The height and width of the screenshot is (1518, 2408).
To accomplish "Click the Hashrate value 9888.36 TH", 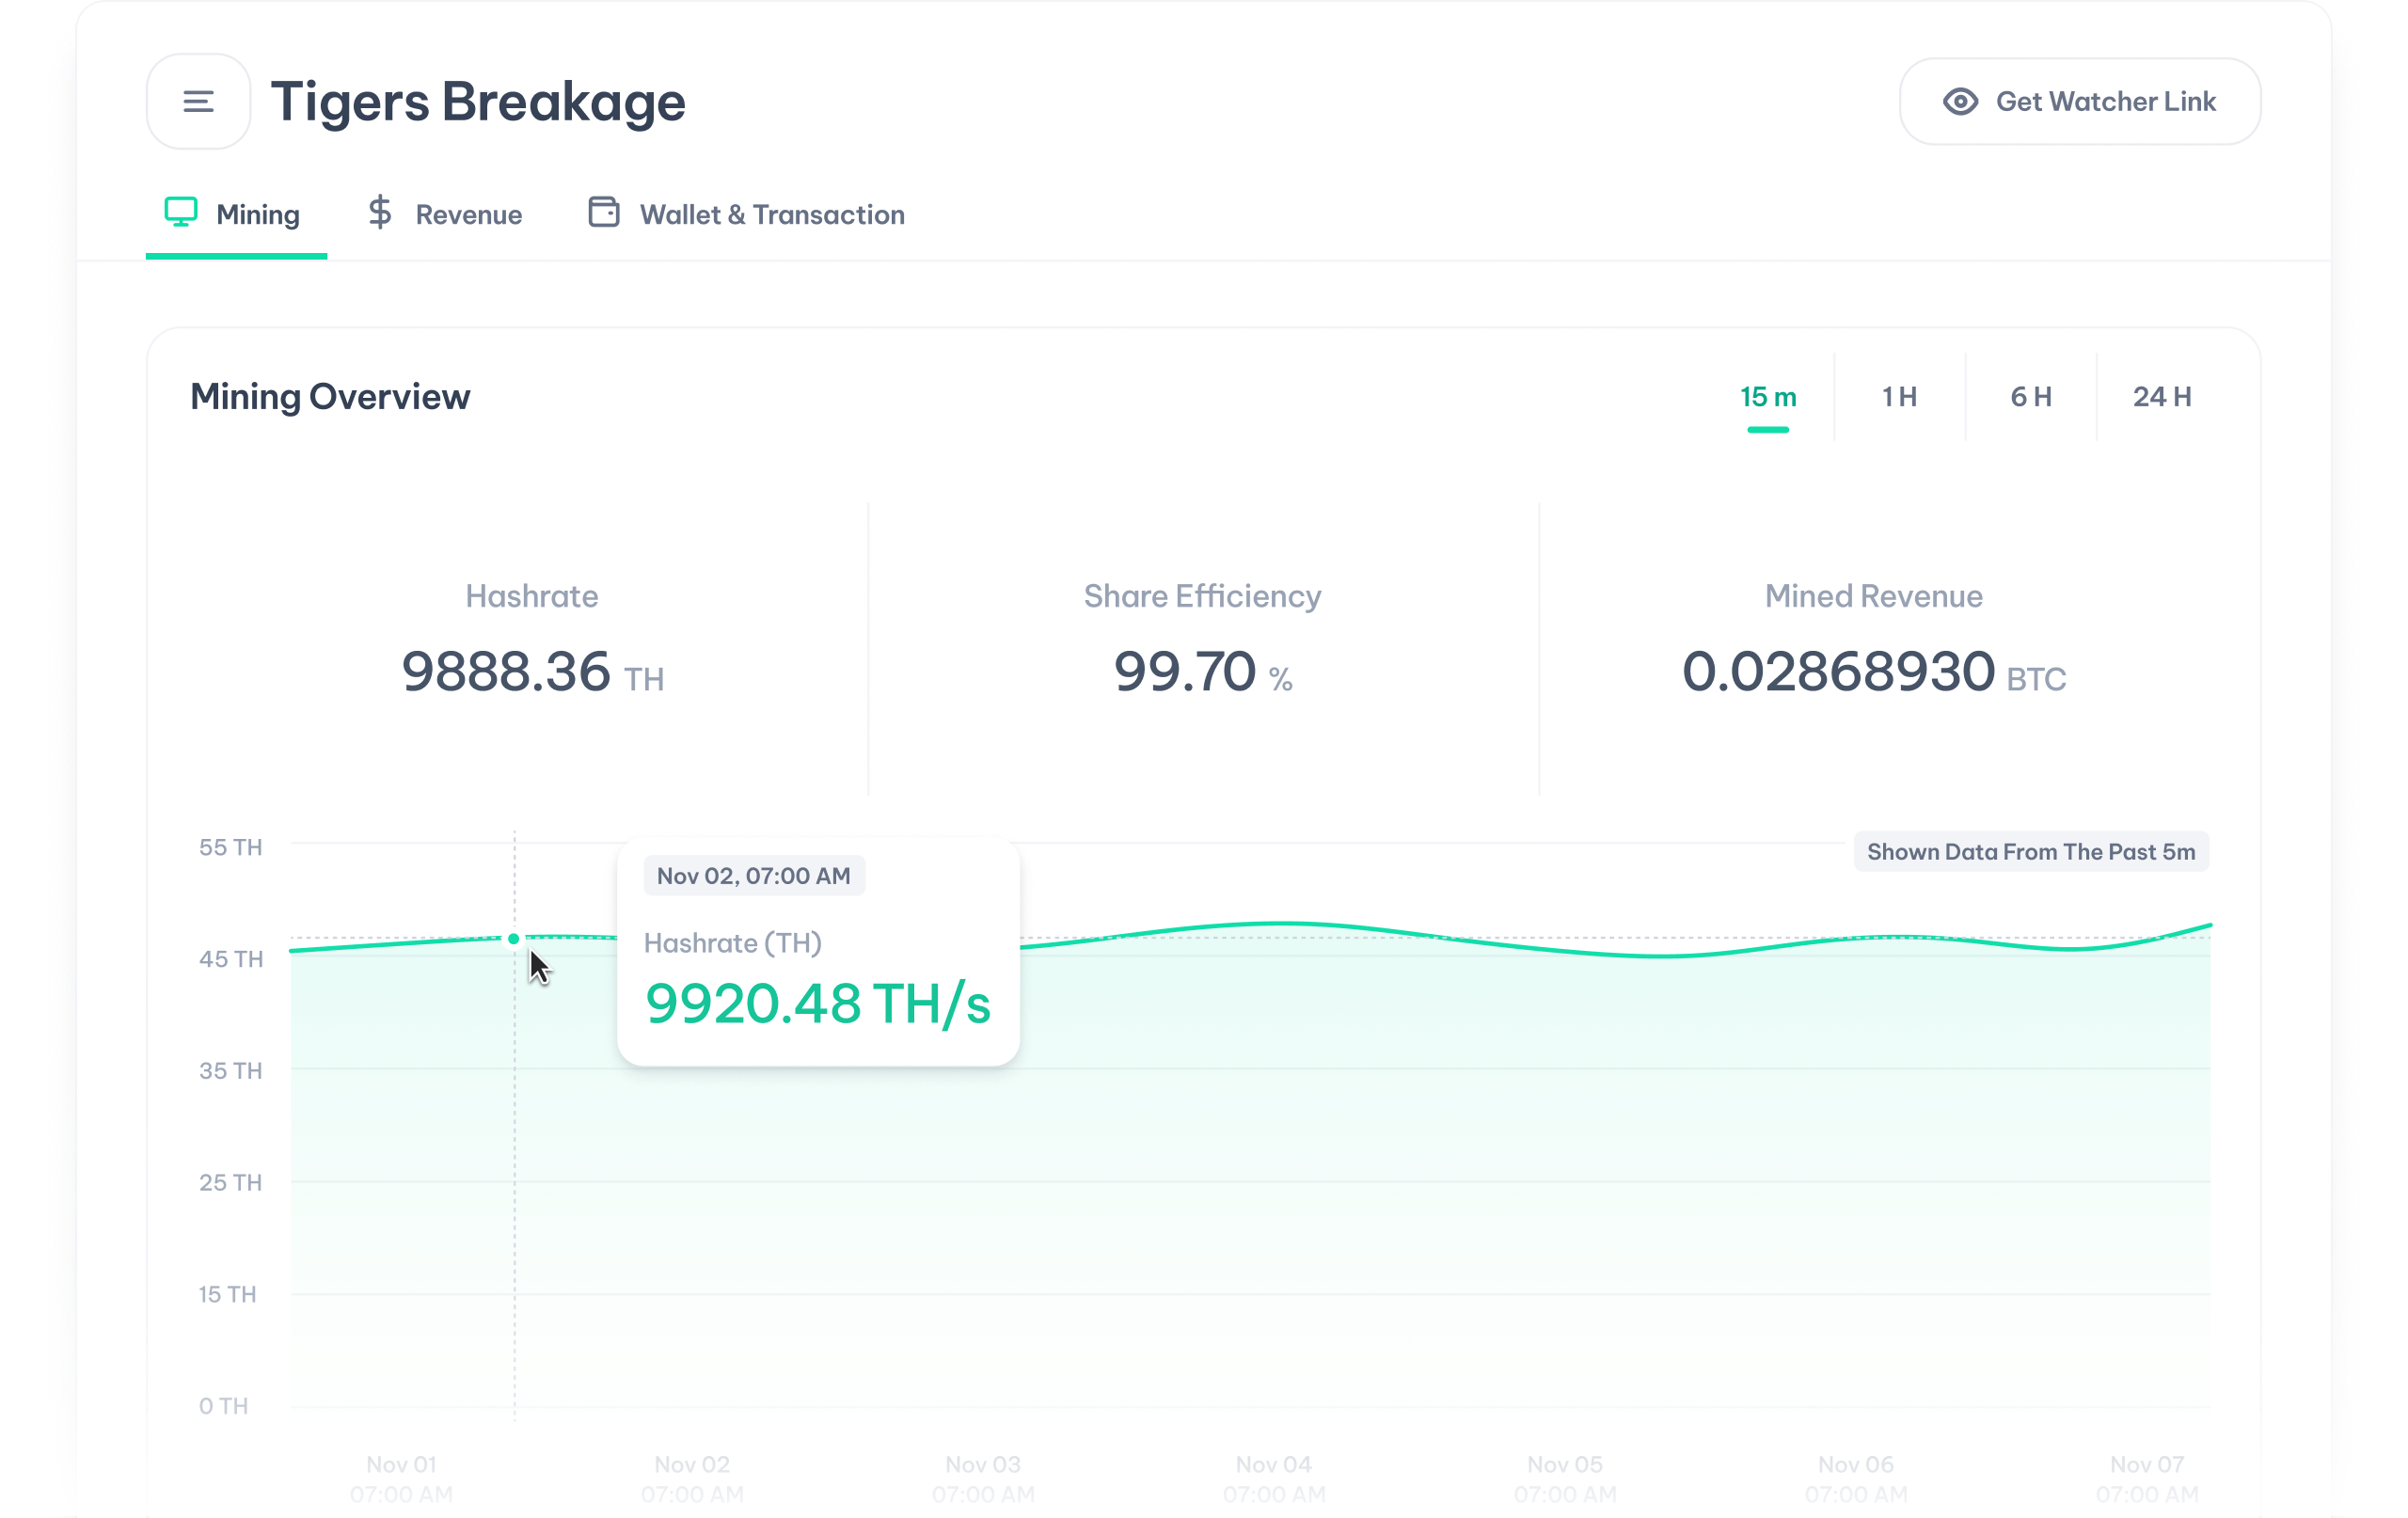I will pyautogui.click(x=532, y=671).
